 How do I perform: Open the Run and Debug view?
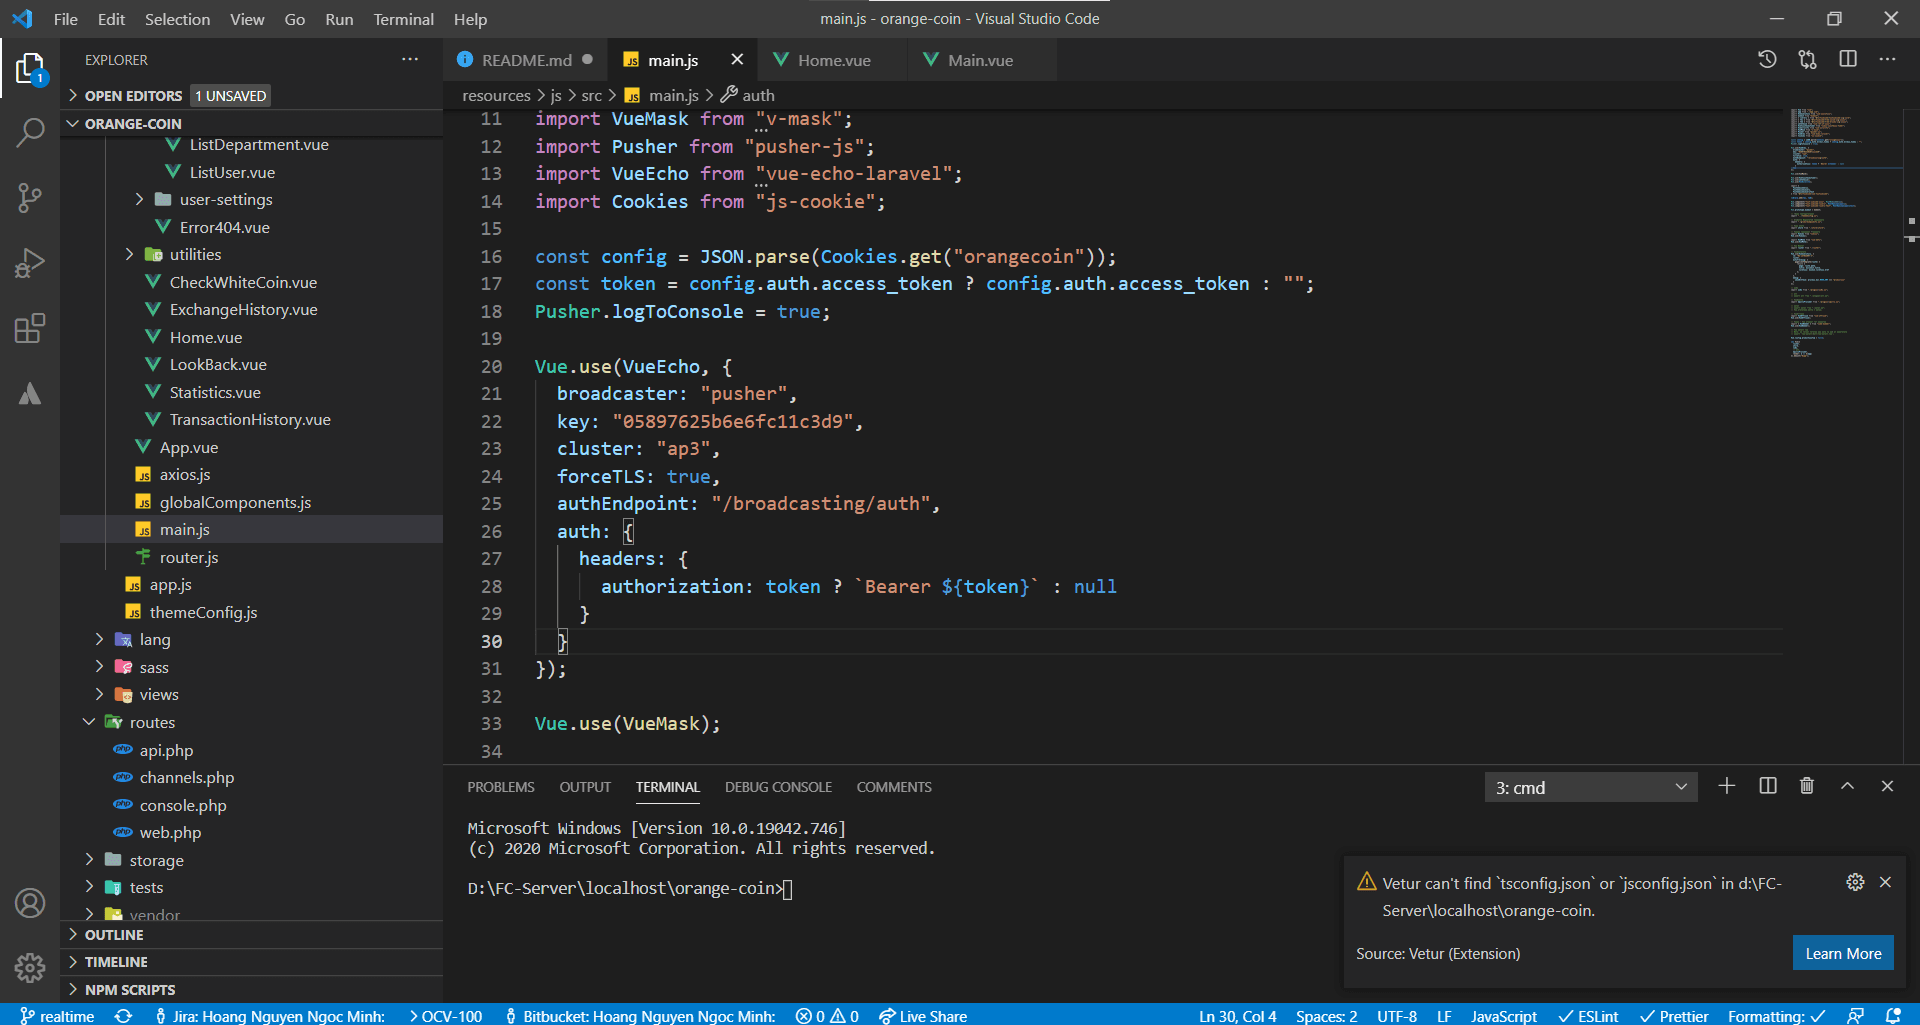[30, 263]
